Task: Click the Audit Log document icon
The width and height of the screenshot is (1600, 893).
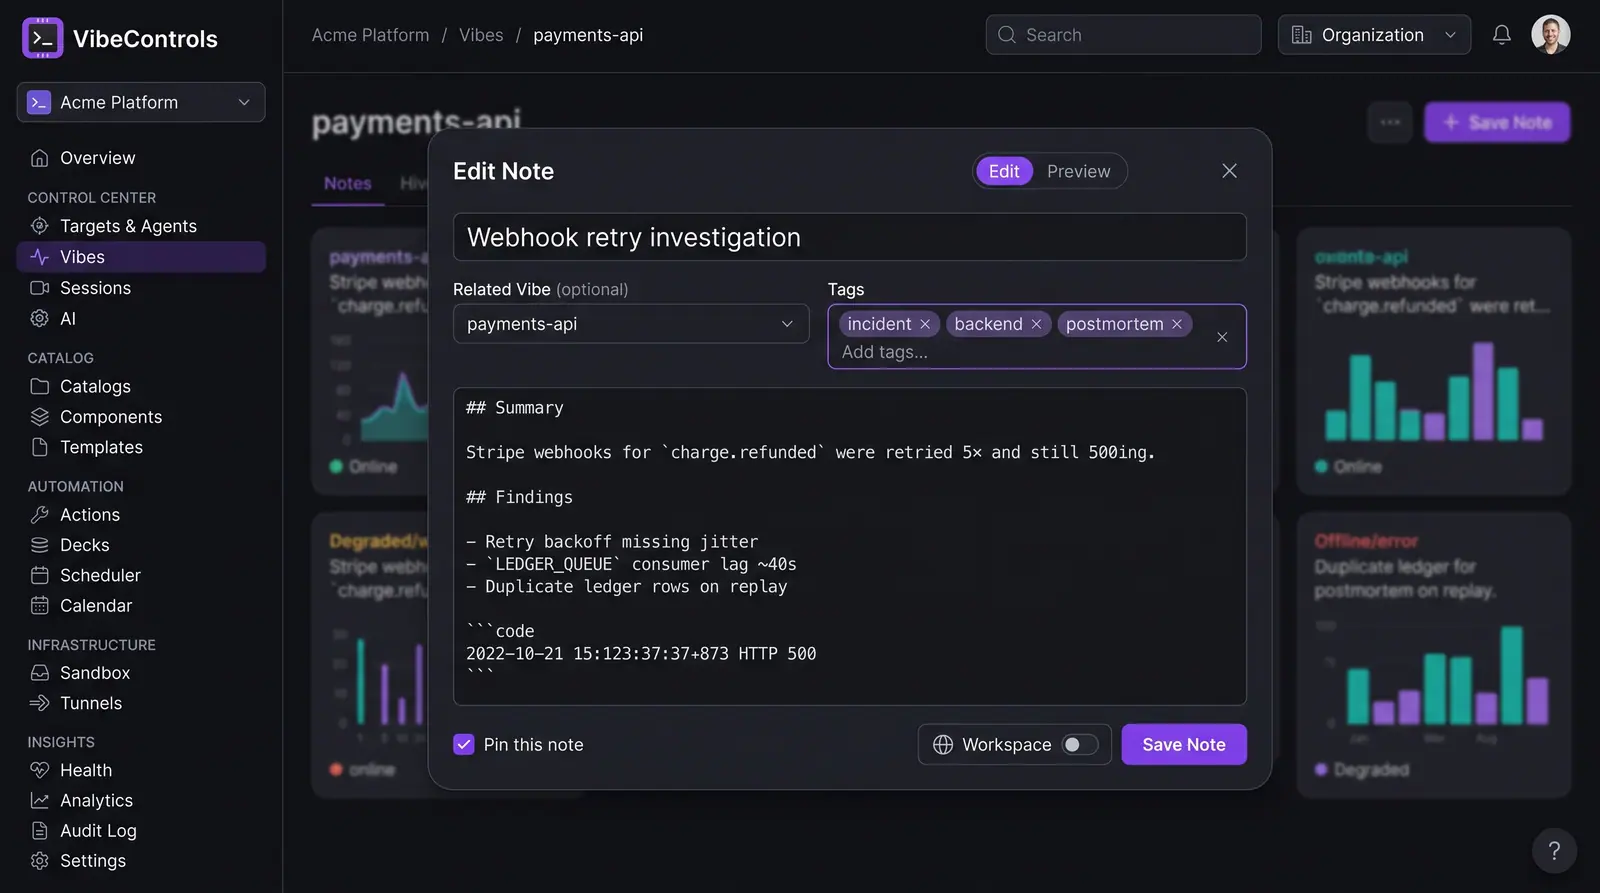Action: (x=40, y=831)
